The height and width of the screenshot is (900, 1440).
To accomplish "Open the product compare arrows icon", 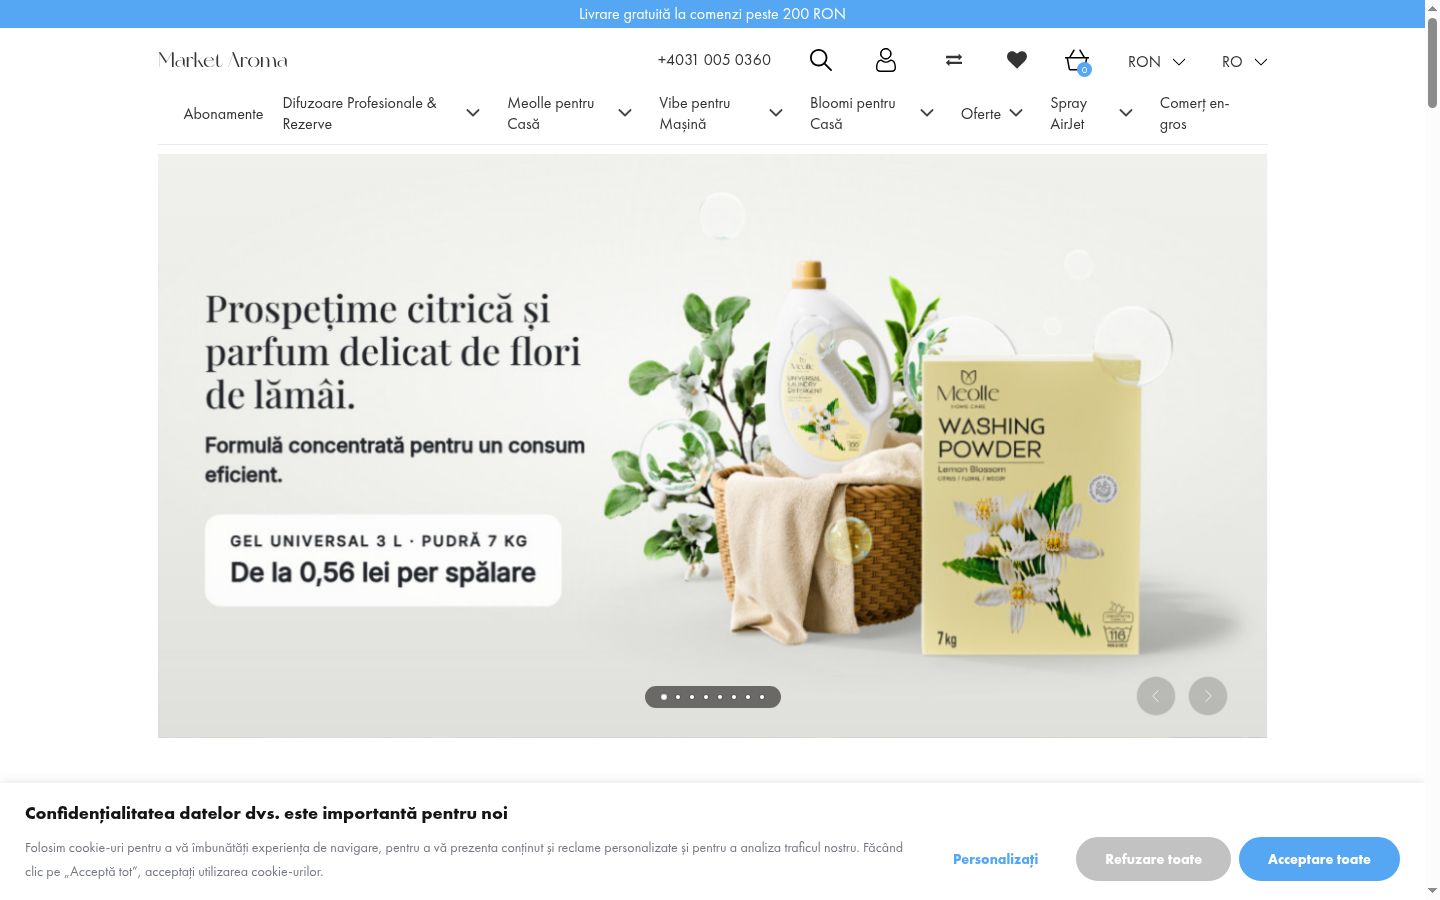I will tap(954, 60).
